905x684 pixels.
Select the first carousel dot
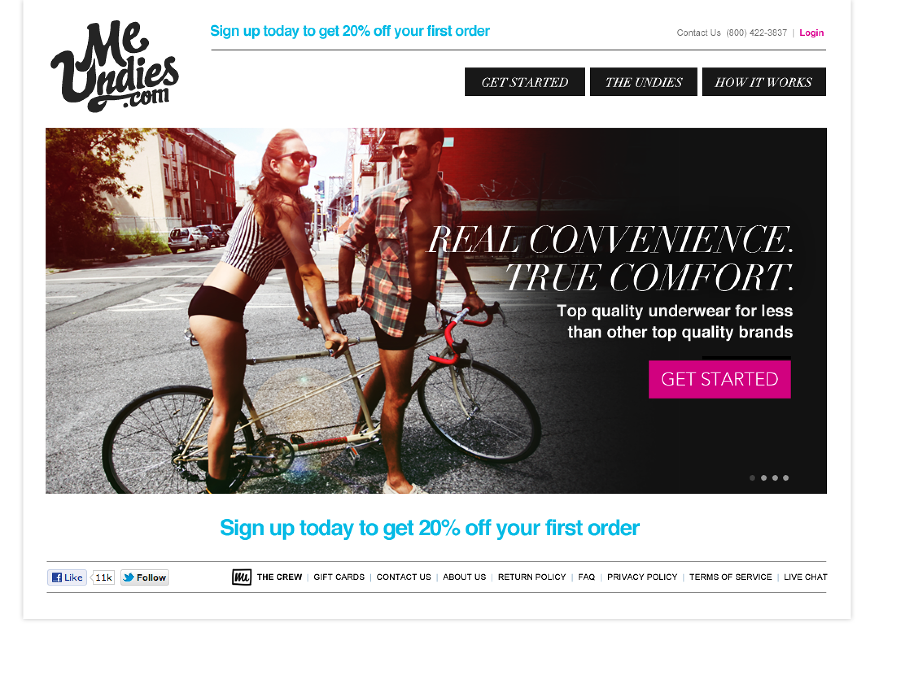coord(752,478)
